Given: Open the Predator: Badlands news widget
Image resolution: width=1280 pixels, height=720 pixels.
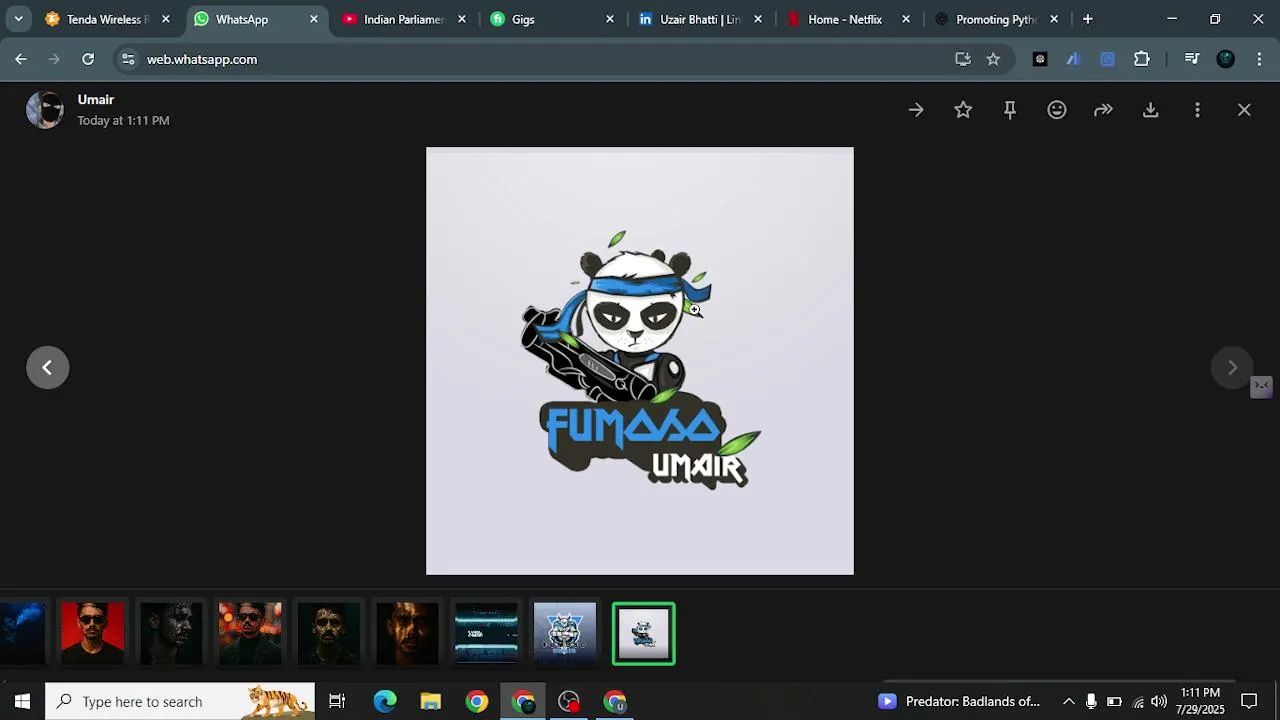Looking at the screenshot, I should (960, 701).
